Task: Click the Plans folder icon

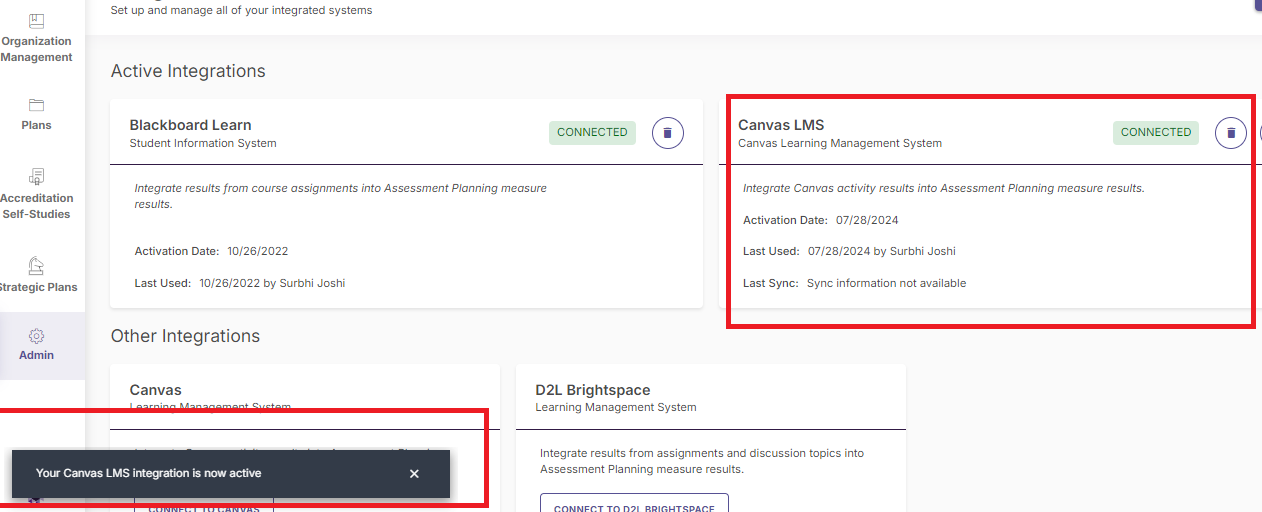Action: (36, 105)
